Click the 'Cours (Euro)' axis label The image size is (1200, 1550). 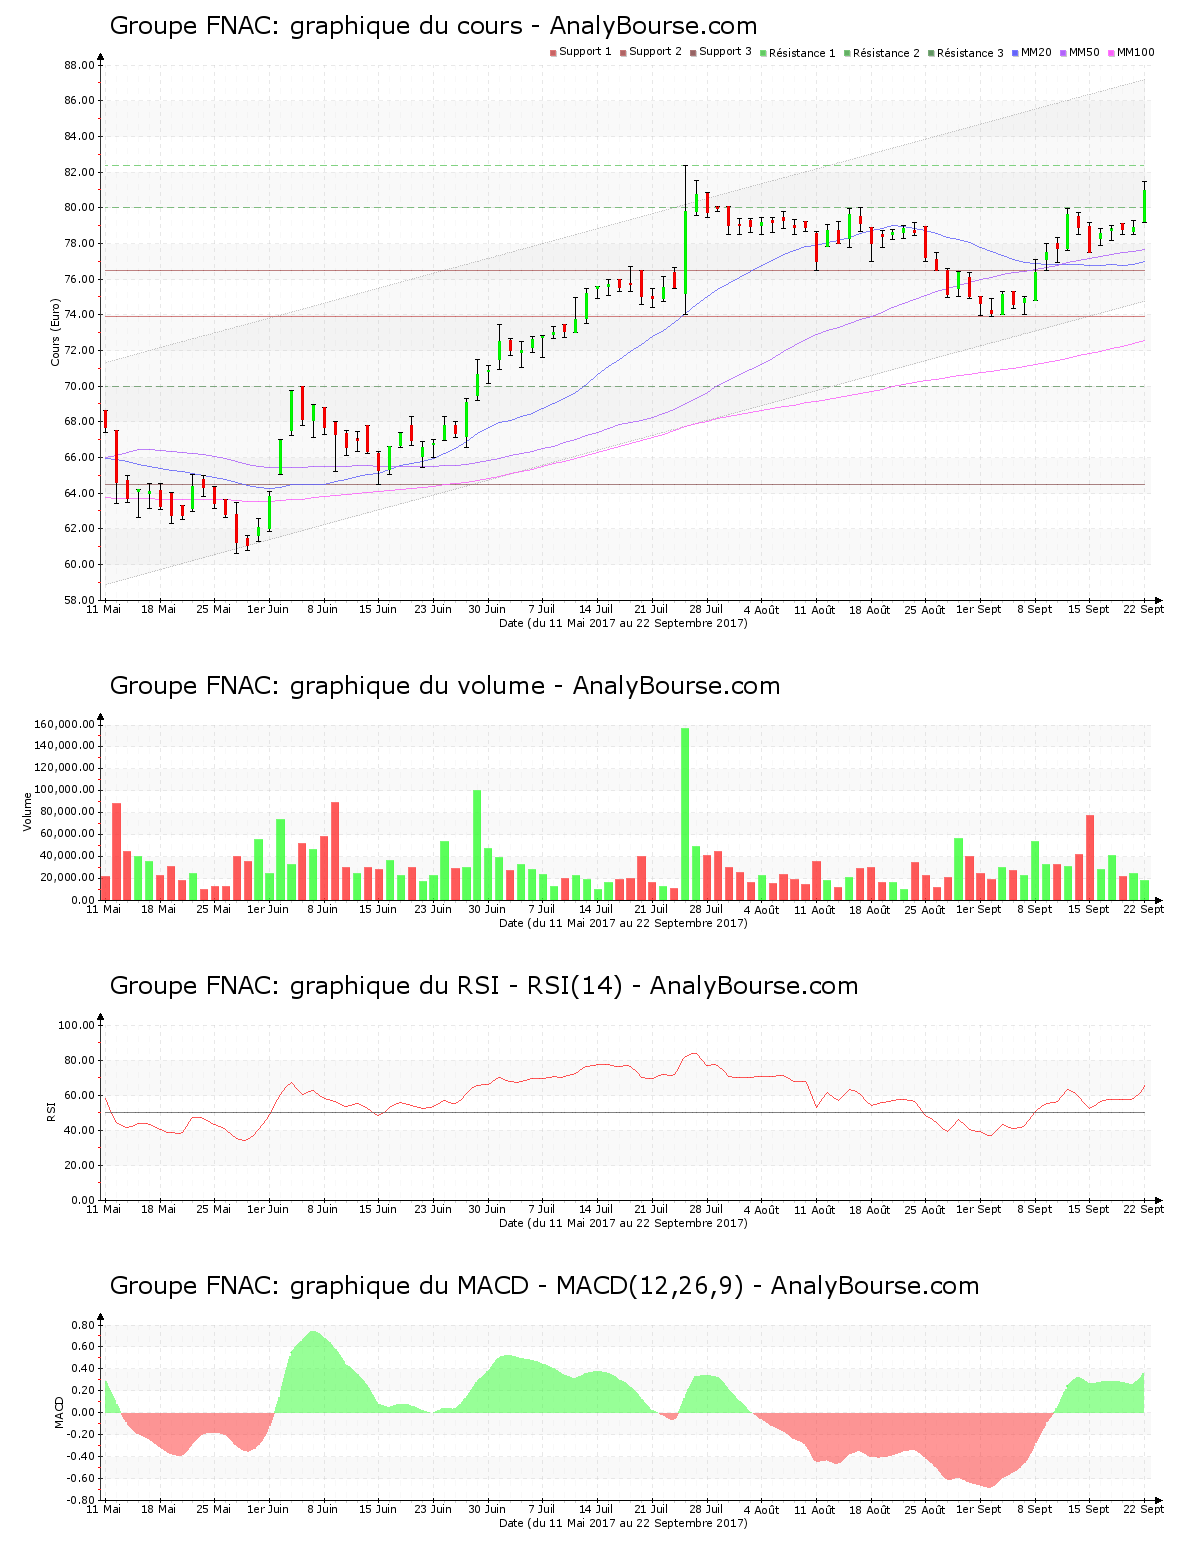(55, 332)
